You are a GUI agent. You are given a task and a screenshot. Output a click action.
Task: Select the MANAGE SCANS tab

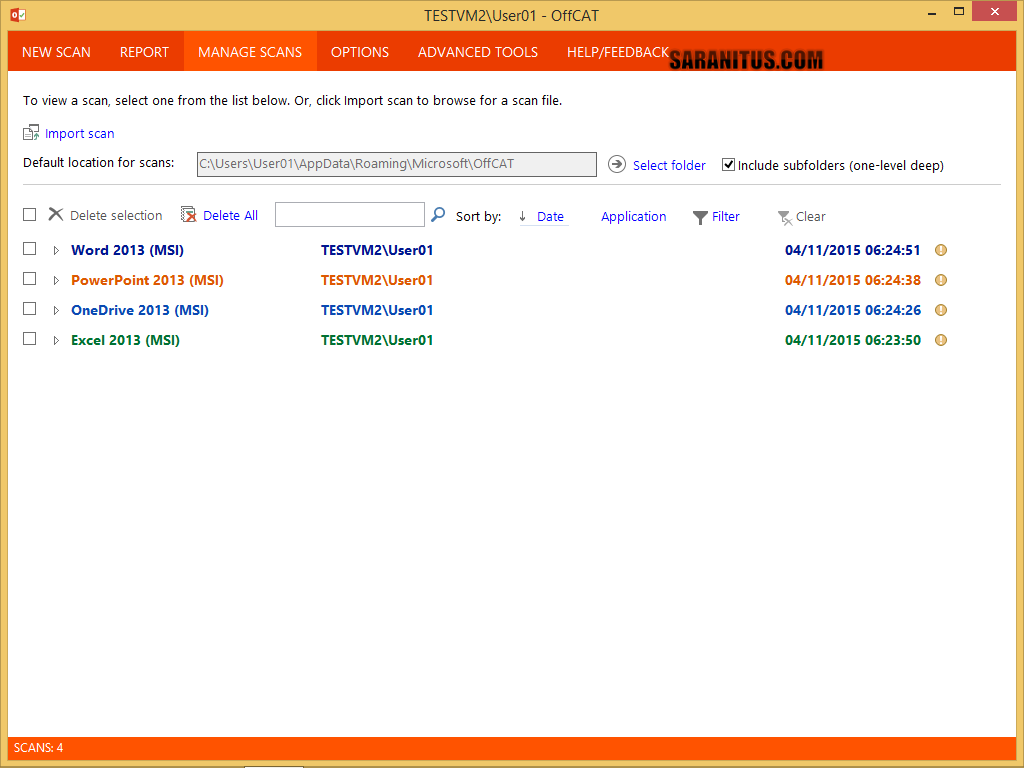coord(250,52)
